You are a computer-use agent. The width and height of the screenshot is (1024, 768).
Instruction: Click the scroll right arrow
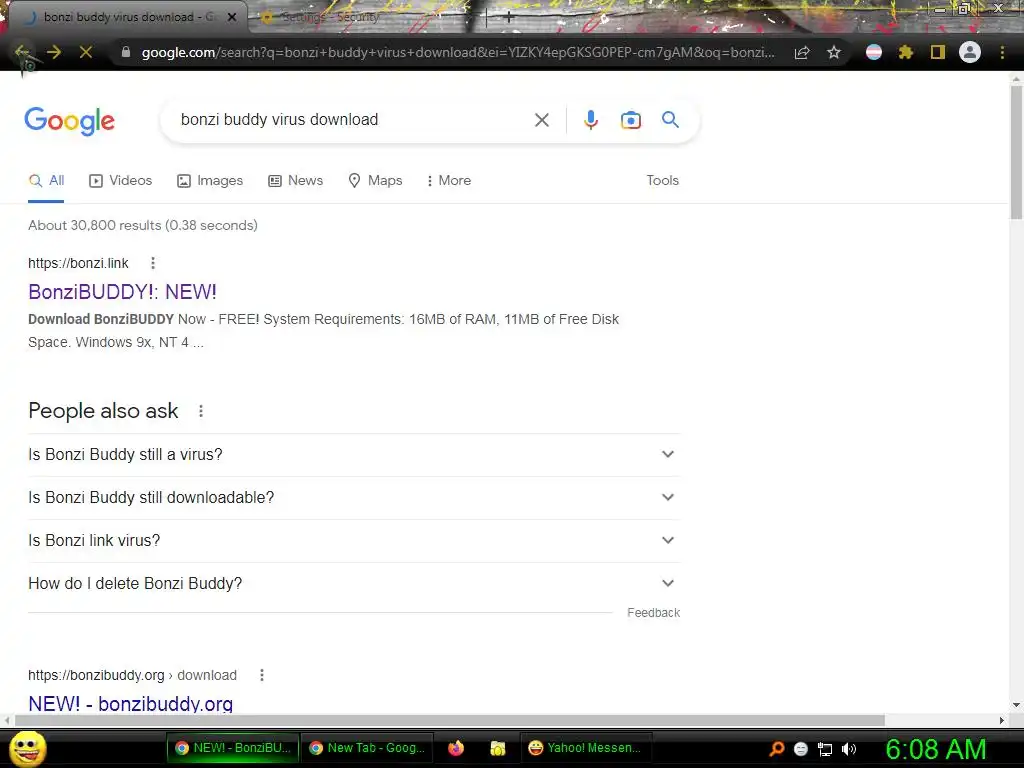point(1002,720)
